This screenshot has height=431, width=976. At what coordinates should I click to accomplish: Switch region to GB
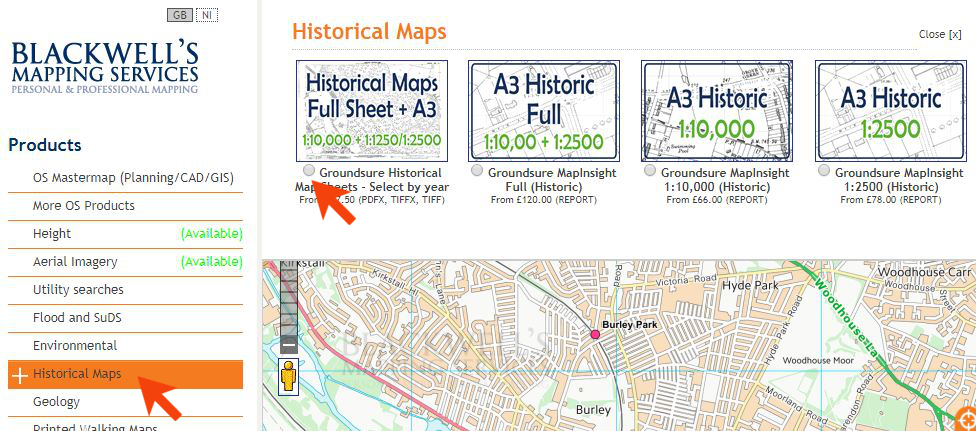click(x=180, y=16)
